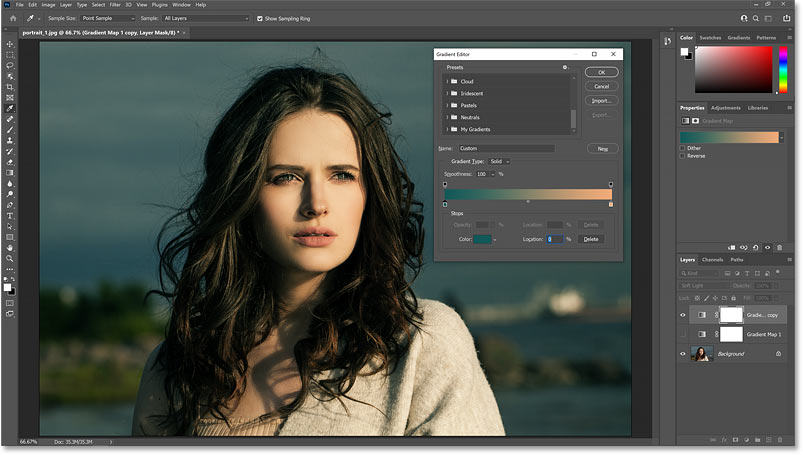
Task: Open gear menu in Gradient Editor presets
Action: 565,68
